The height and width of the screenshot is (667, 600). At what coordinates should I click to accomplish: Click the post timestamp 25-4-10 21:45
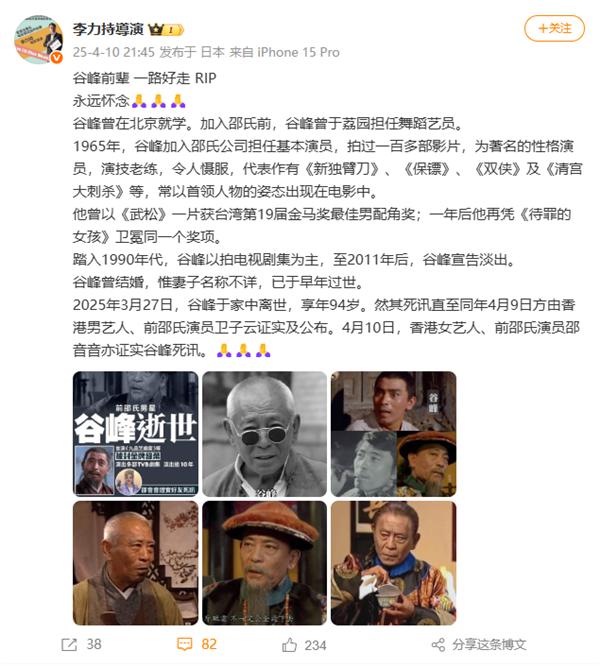[x=114, y=52]
